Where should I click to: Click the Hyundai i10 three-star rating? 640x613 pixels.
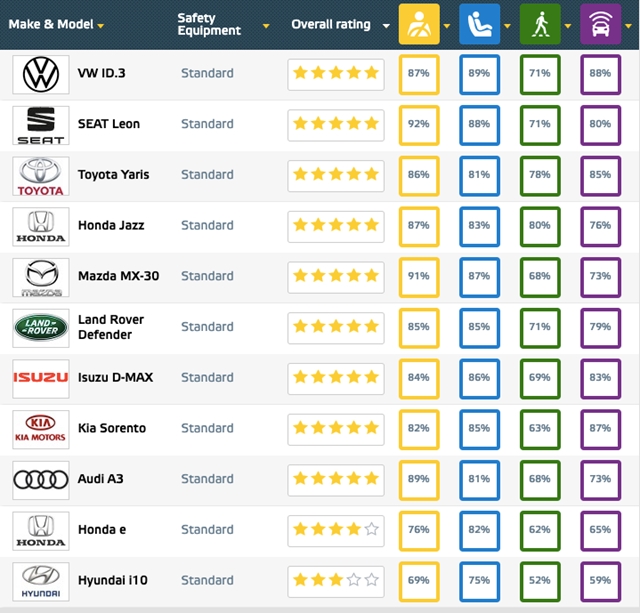coord(335,580)
